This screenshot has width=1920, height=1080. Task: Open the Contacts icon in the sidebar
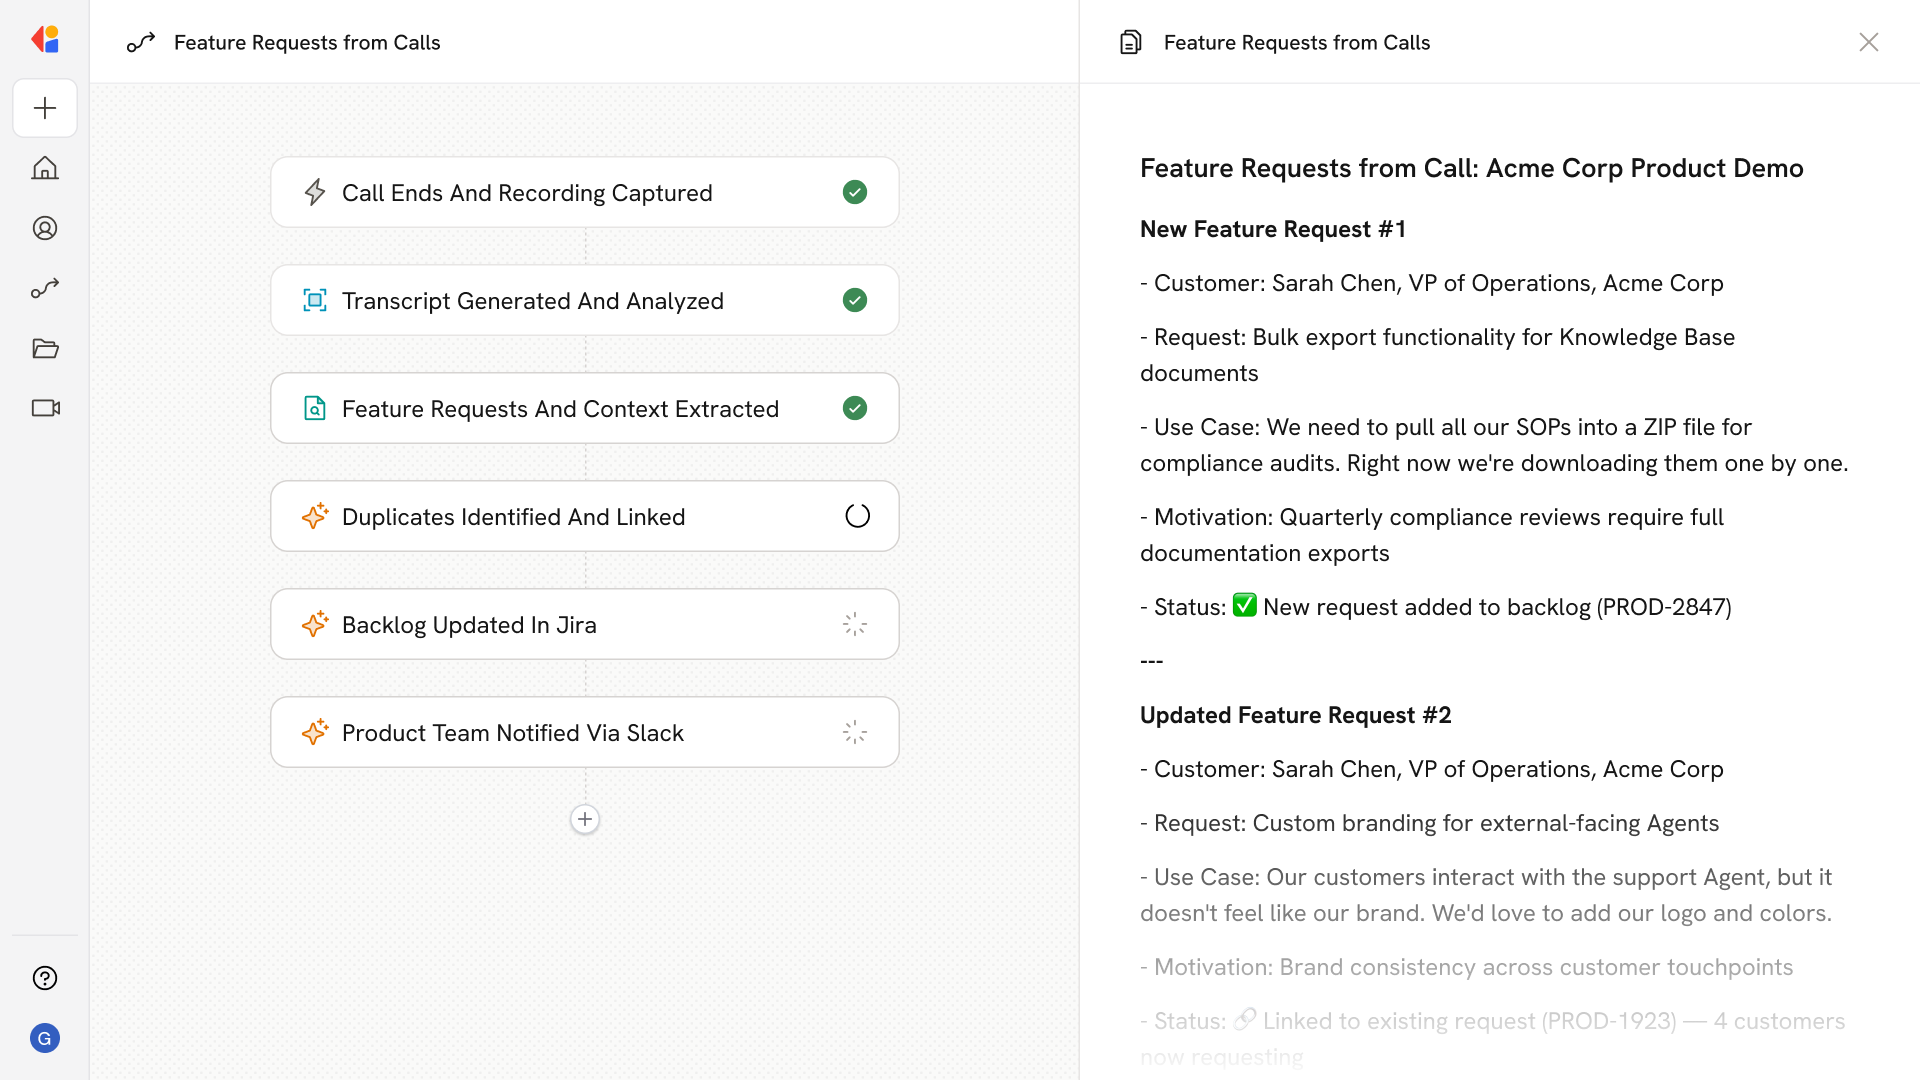(x=44, y=228)
